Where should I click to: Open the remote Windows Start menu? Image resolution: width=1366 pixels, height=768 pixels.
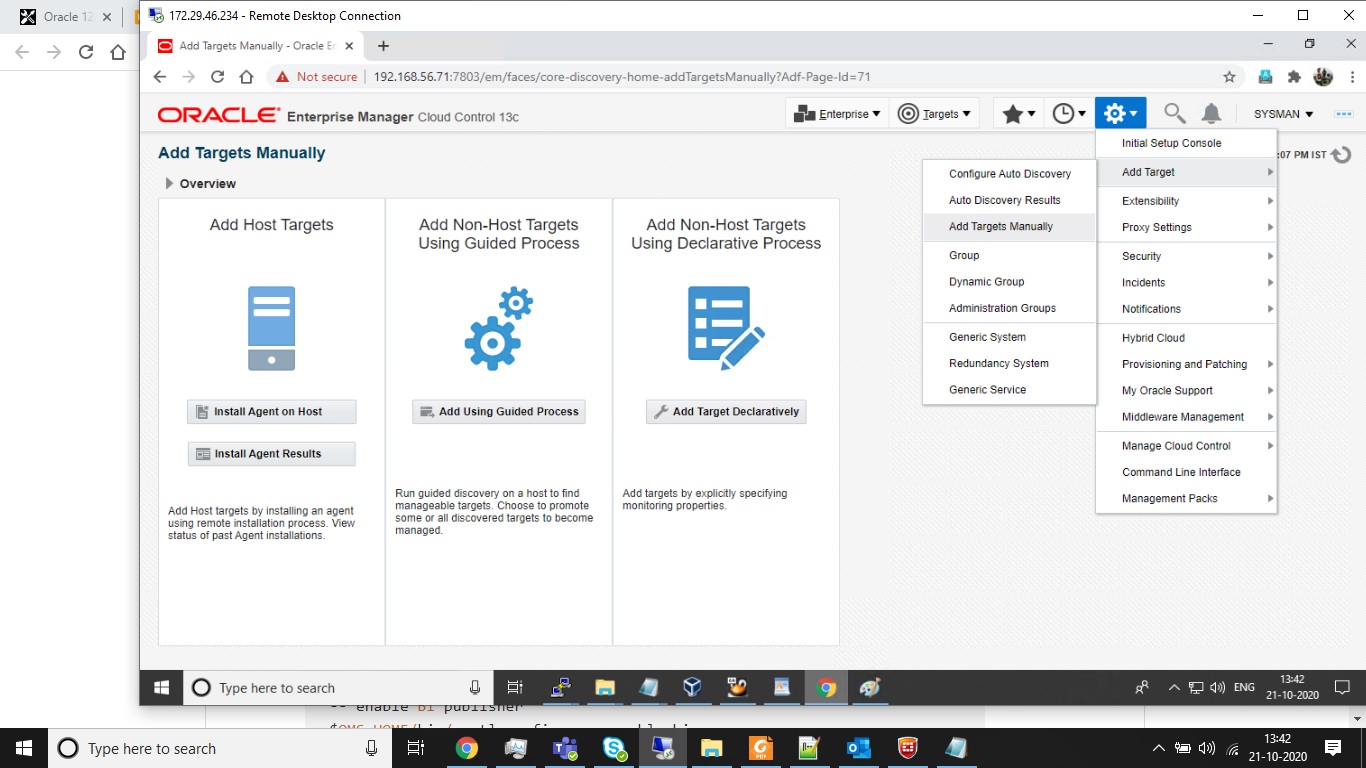coord(161,688)
